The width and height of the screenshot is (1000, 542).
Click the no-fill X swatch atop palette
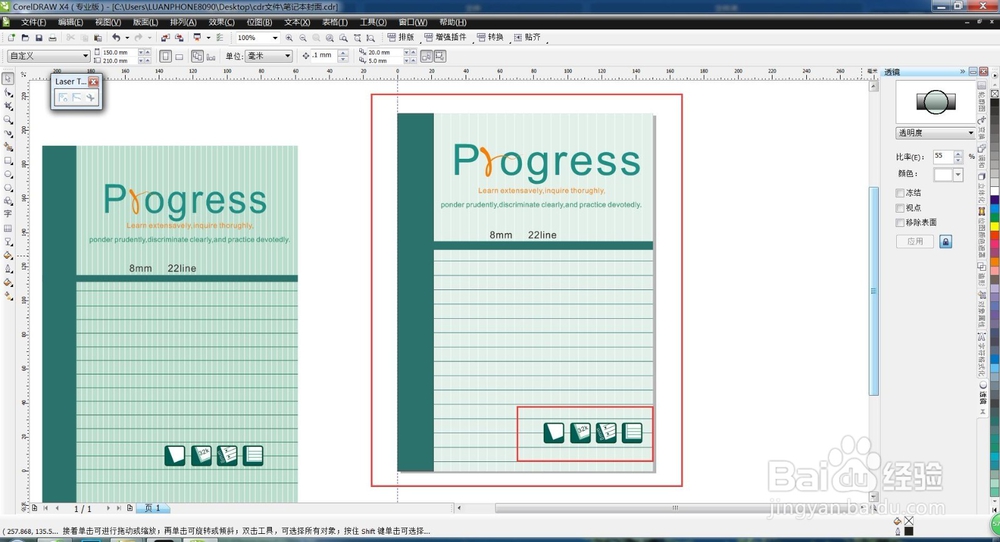(x=994, y=93)
